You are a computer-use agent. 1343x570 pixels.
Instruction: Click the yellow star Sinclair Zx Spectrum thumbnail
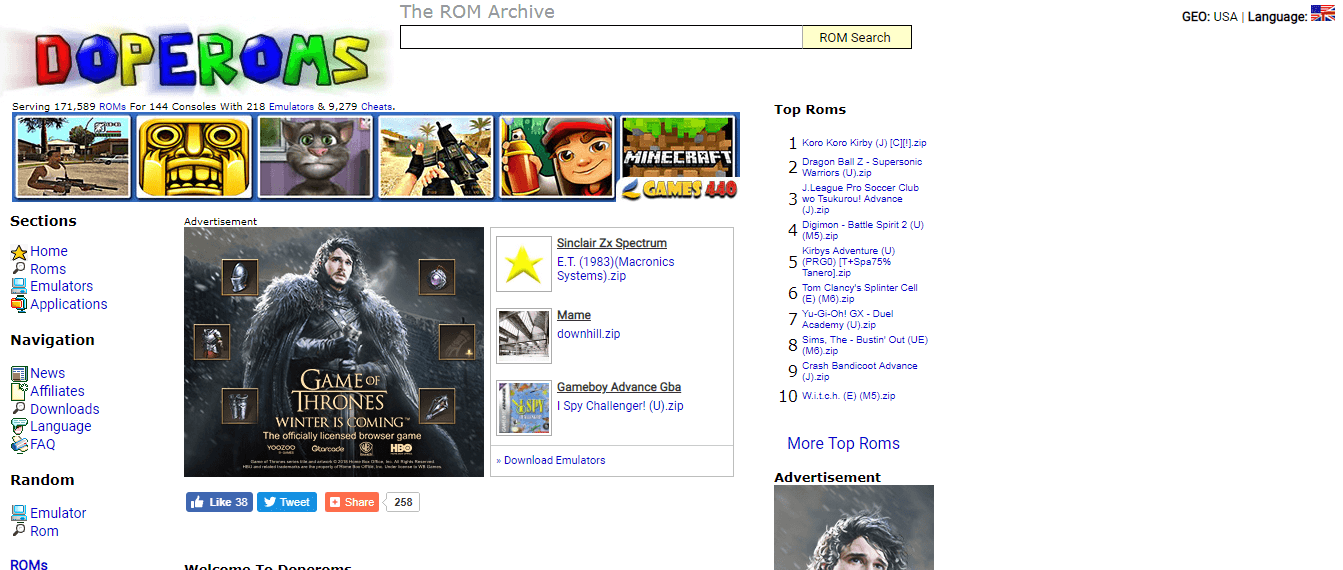click(x=524, y=264)
